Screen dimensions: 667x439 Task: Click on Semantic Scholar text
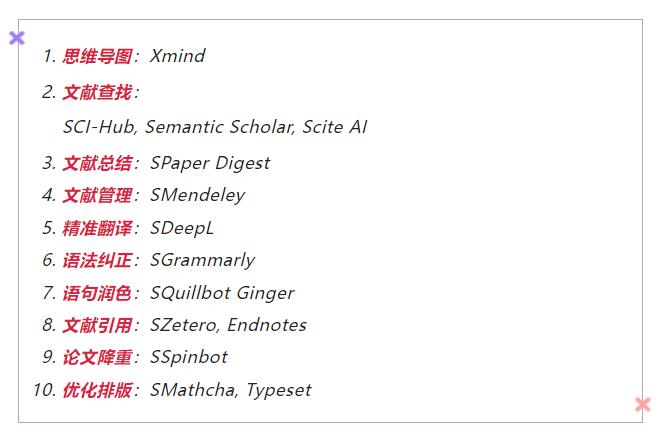click(x=219, y=127)
